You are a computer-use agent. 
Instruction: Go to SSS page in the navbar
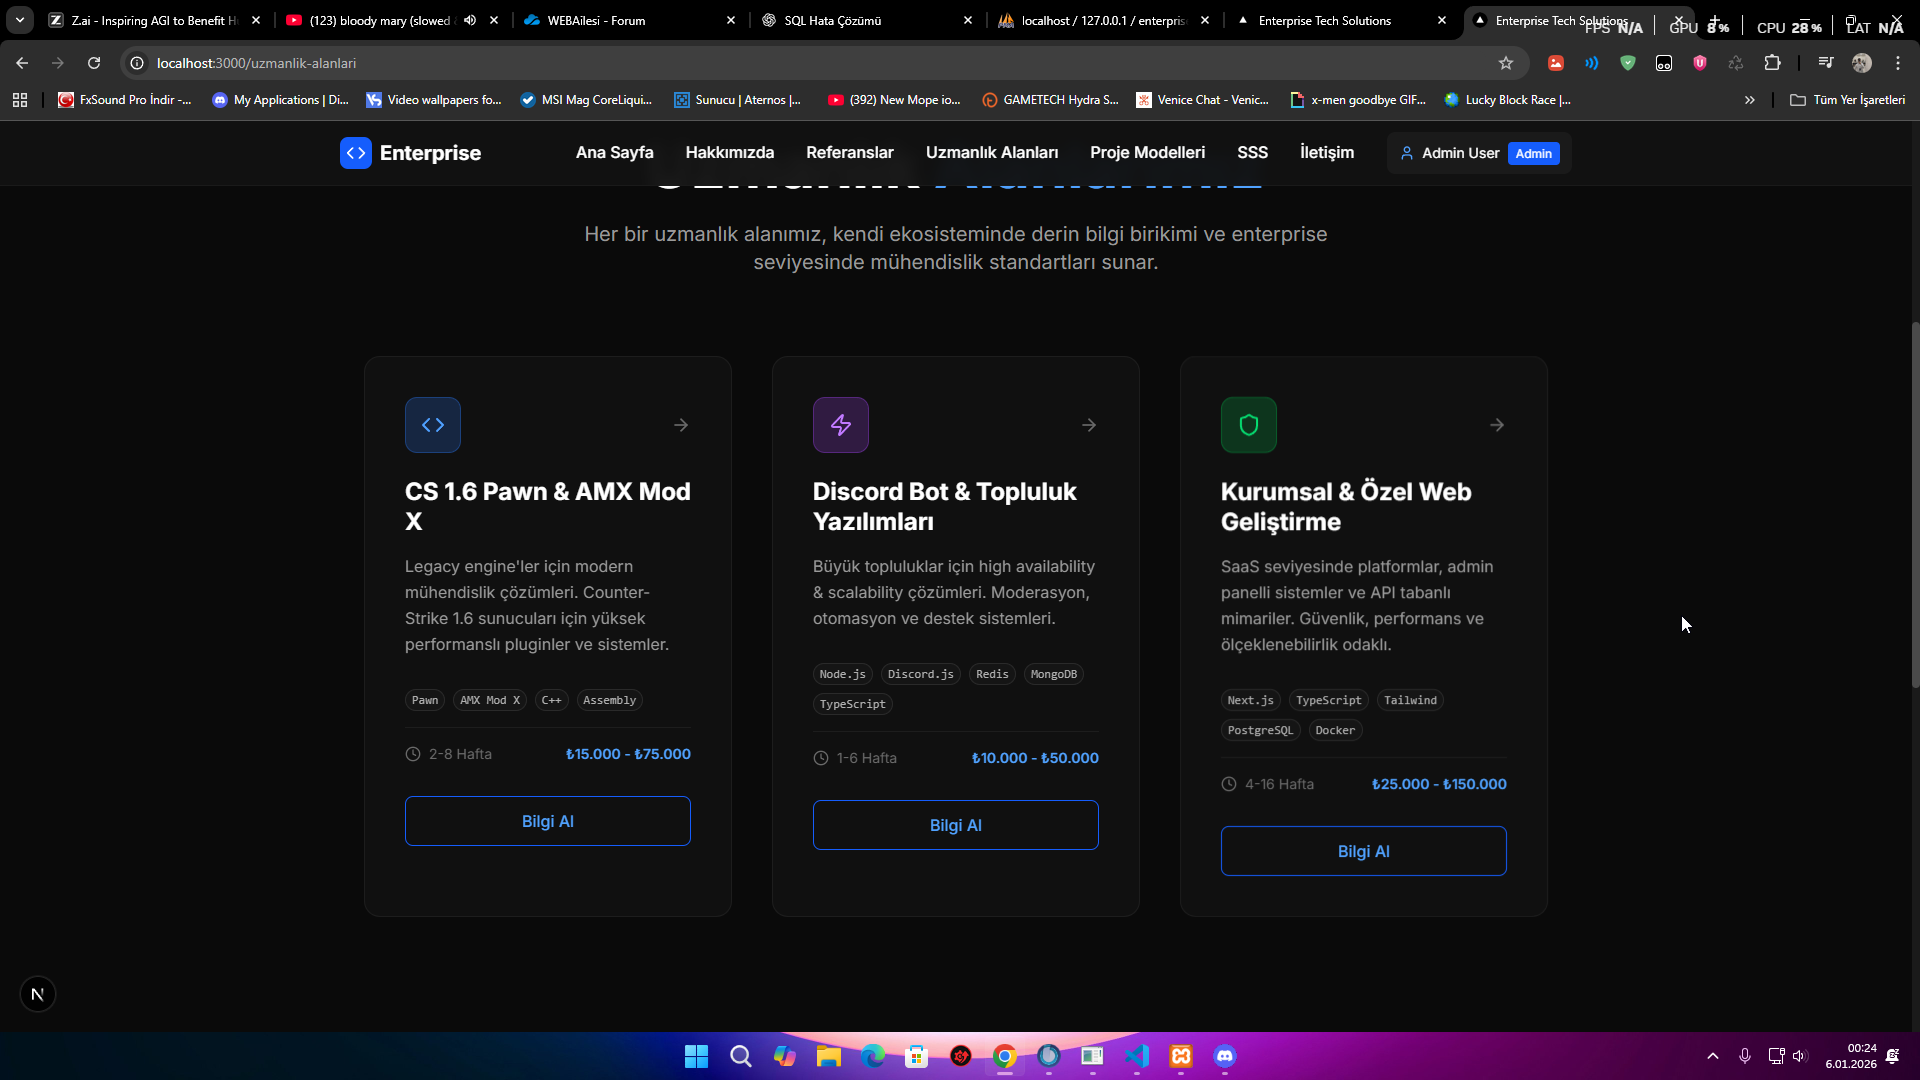pyautogui.click(x=1253, y=152)
